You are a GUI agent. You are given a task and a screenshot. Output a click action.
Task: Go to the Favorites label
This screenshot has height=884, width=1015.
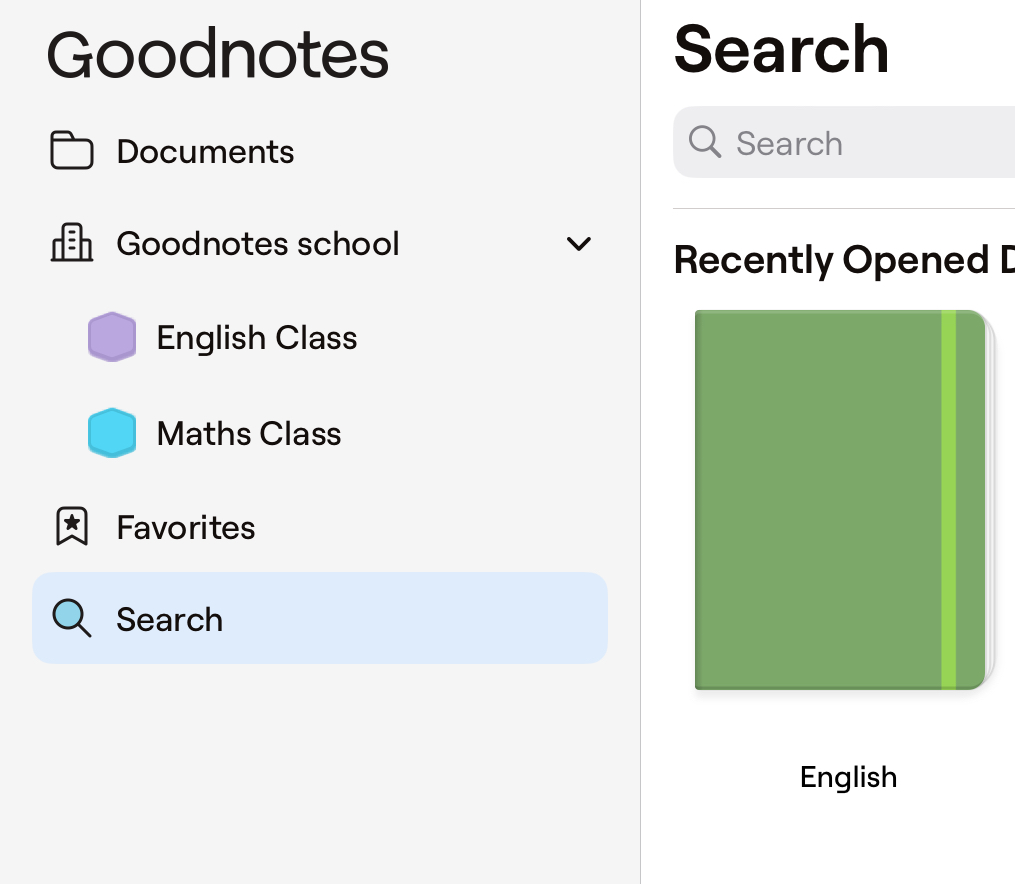[186, 528]
